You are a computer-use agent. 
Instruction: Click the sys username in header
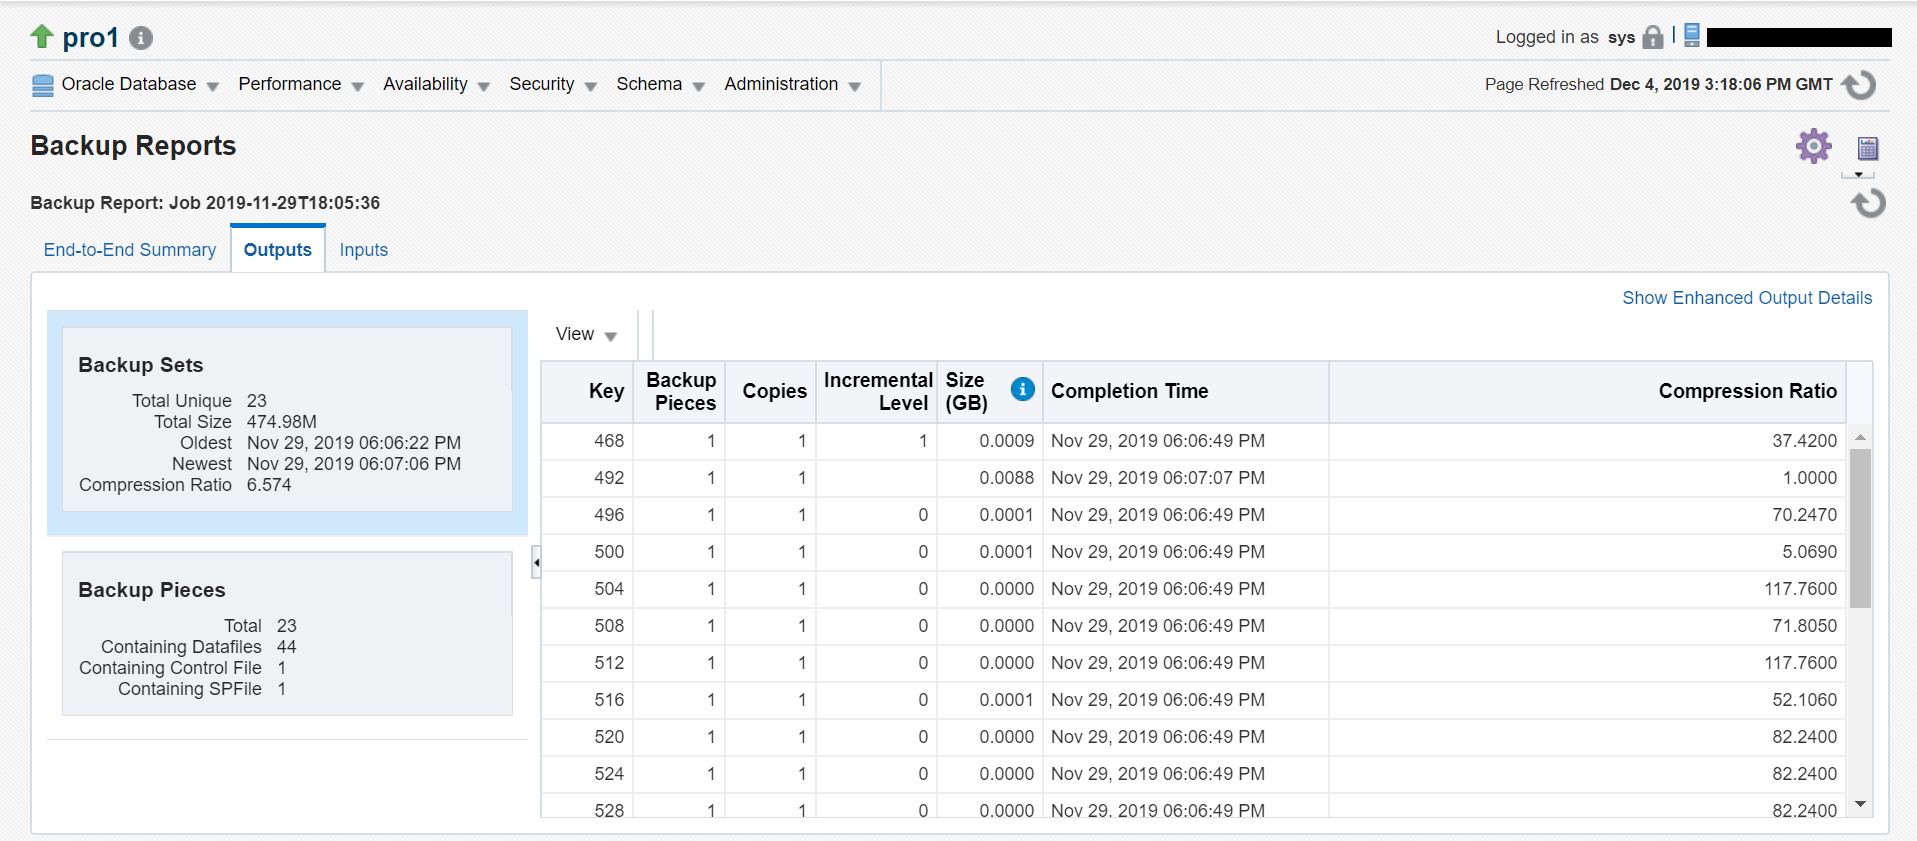[x=1621, y=37]
